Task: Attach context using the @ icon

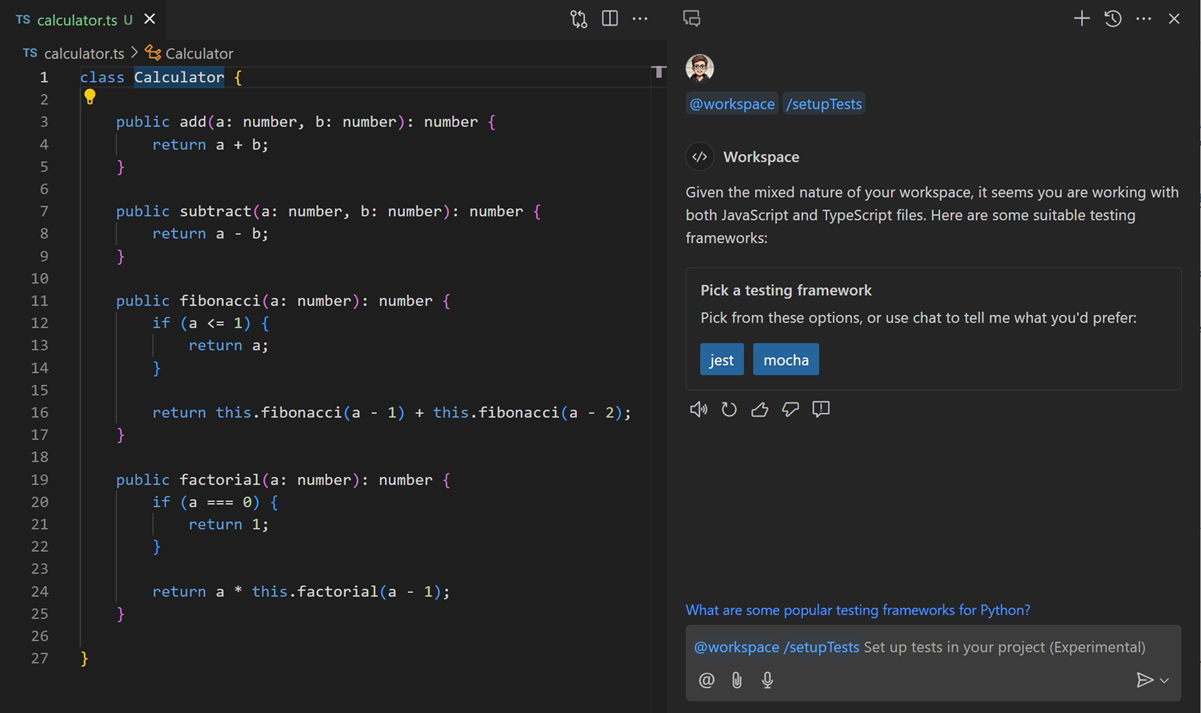Action: 707,680
